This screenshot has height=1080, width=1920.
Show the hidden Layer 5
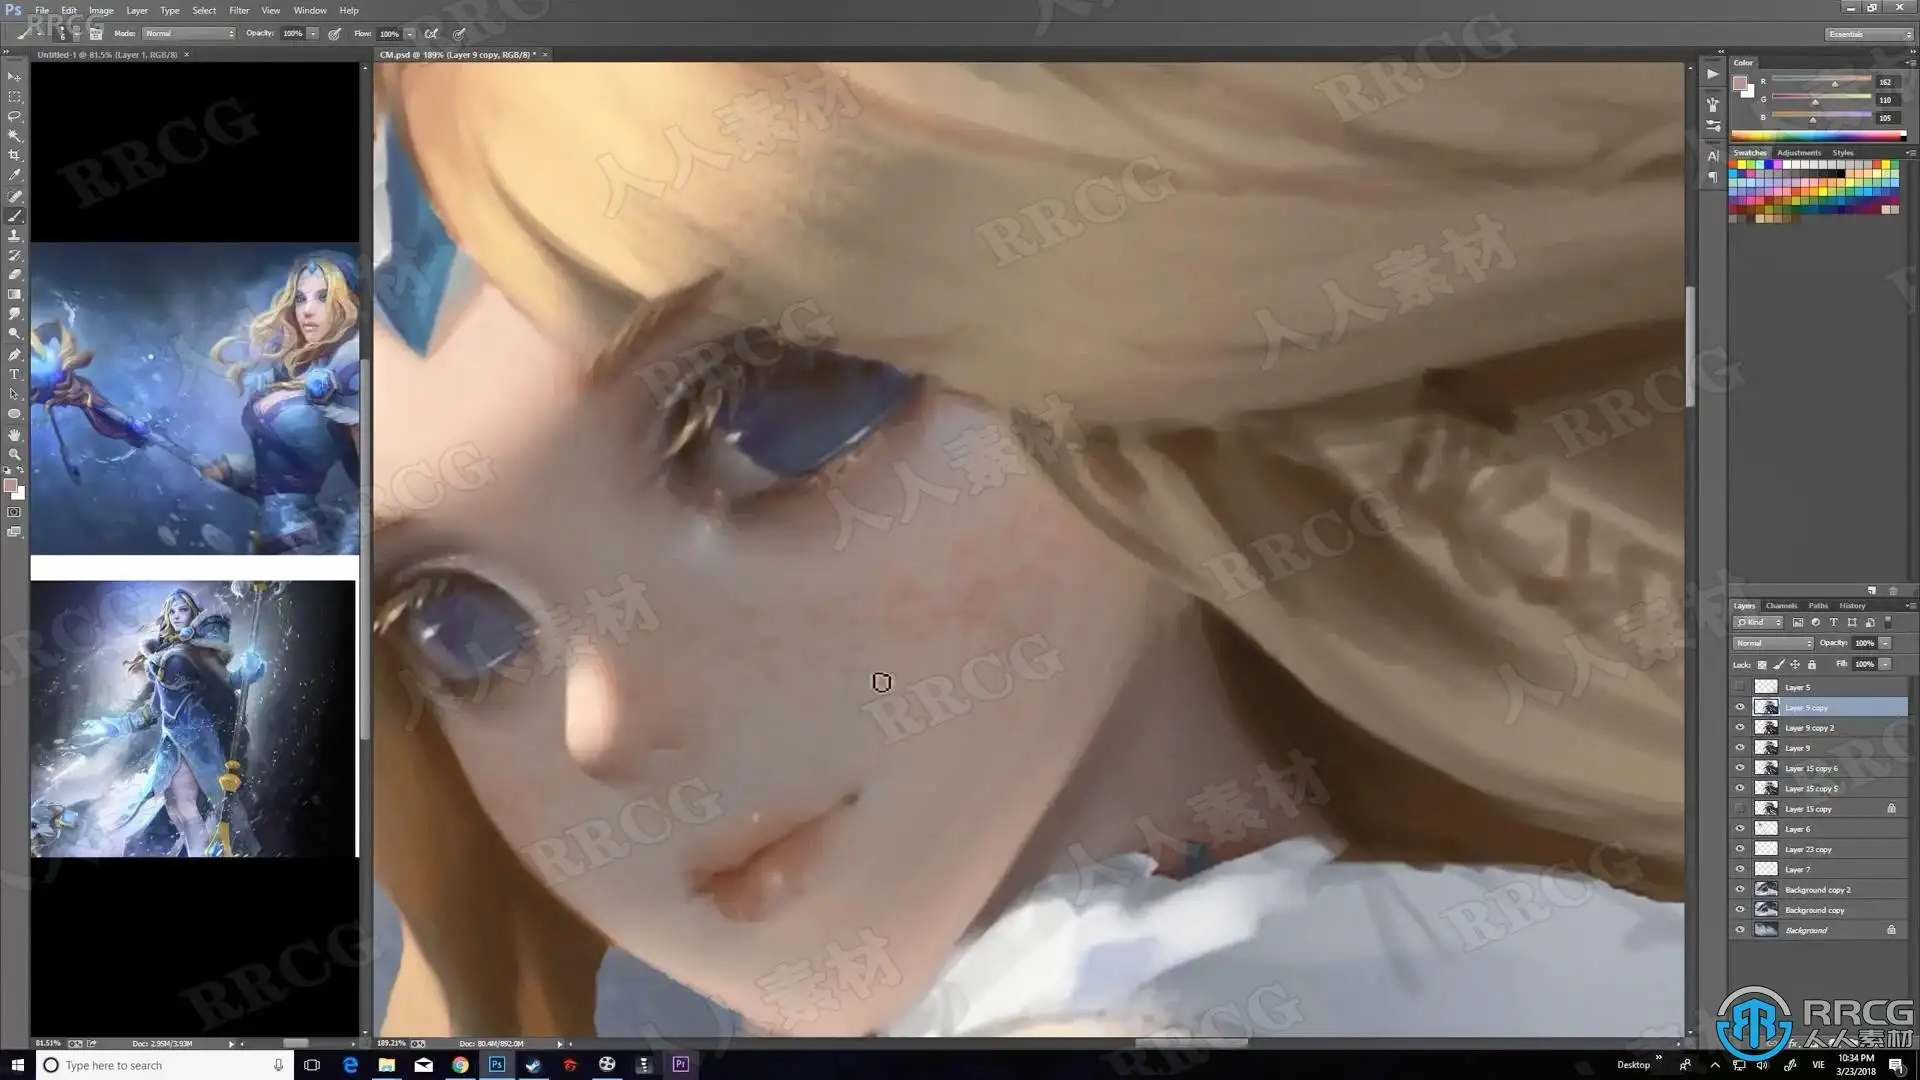(x=1740, y=687)
